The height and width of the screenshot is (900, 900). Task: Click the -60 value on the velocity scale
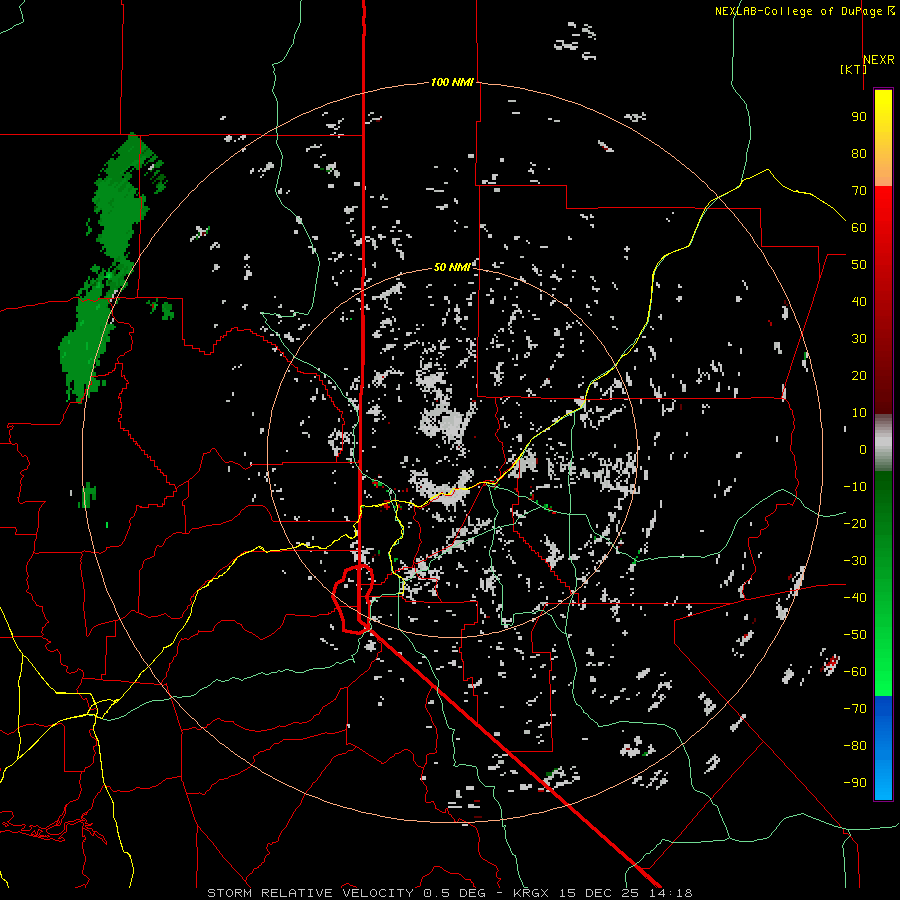(855, 672)
